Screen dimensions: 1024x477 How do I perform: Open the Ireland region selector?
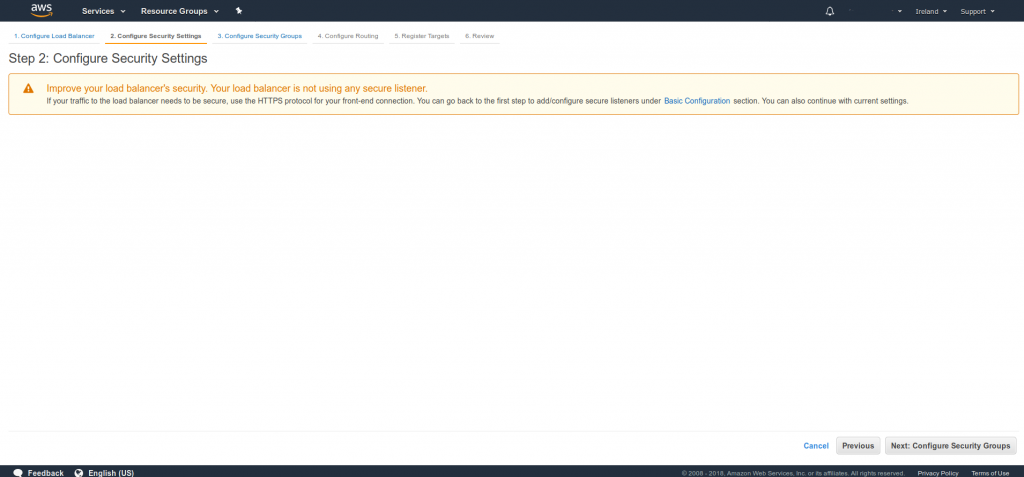[x=930, y=11]
